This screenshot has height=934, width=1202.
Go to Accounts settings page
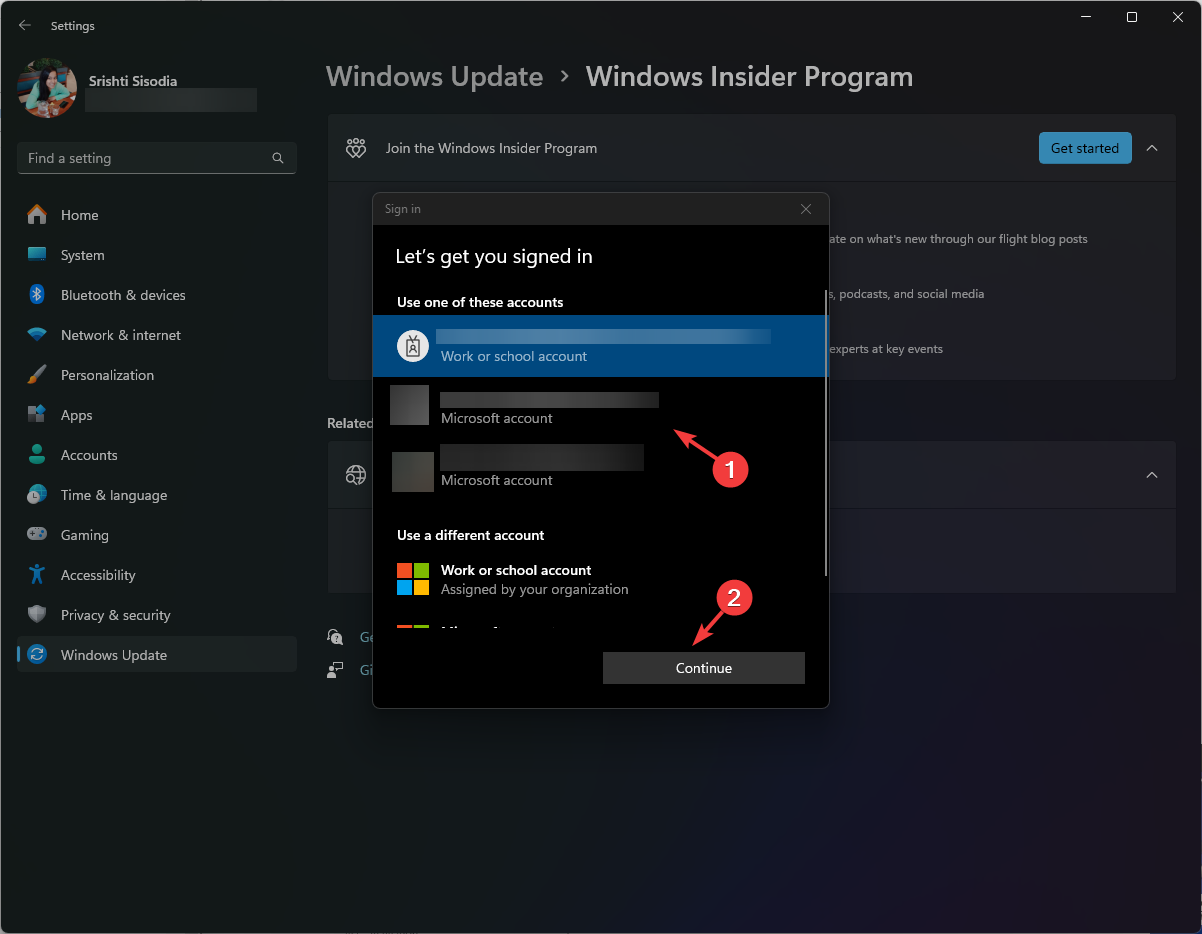tap(35, 455)
